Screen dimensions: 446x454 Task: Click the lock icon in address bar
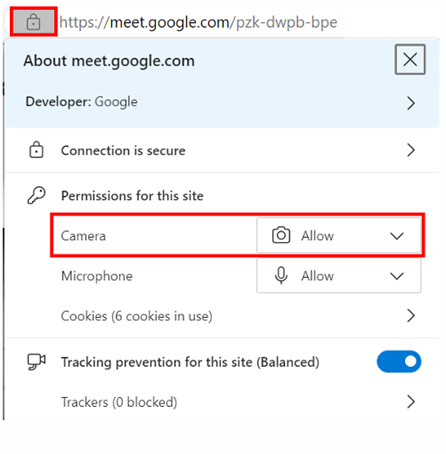33,22
